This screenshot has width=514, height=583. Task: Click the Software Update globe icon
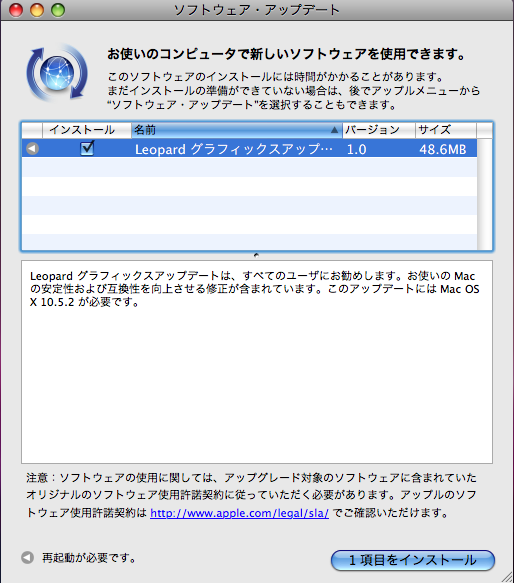click(57, 73)
